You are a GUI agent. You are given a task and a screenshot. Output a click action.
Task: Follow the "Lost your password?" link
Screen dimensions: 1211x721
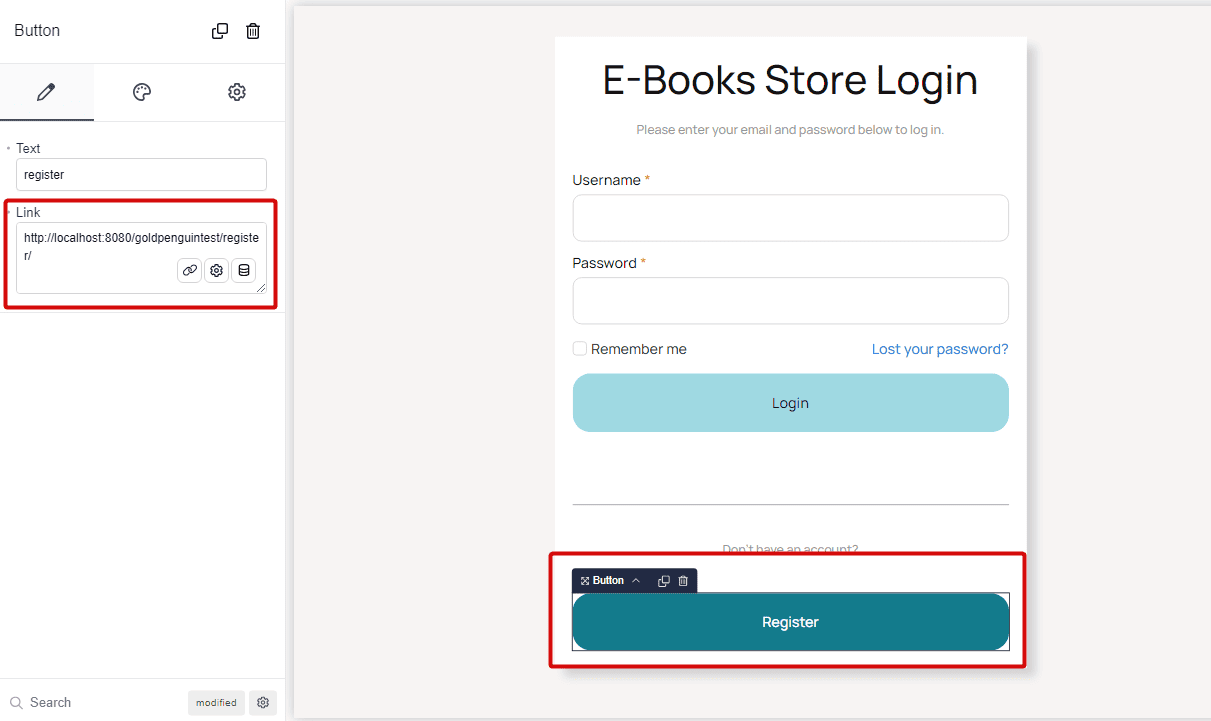coord(939,349)
